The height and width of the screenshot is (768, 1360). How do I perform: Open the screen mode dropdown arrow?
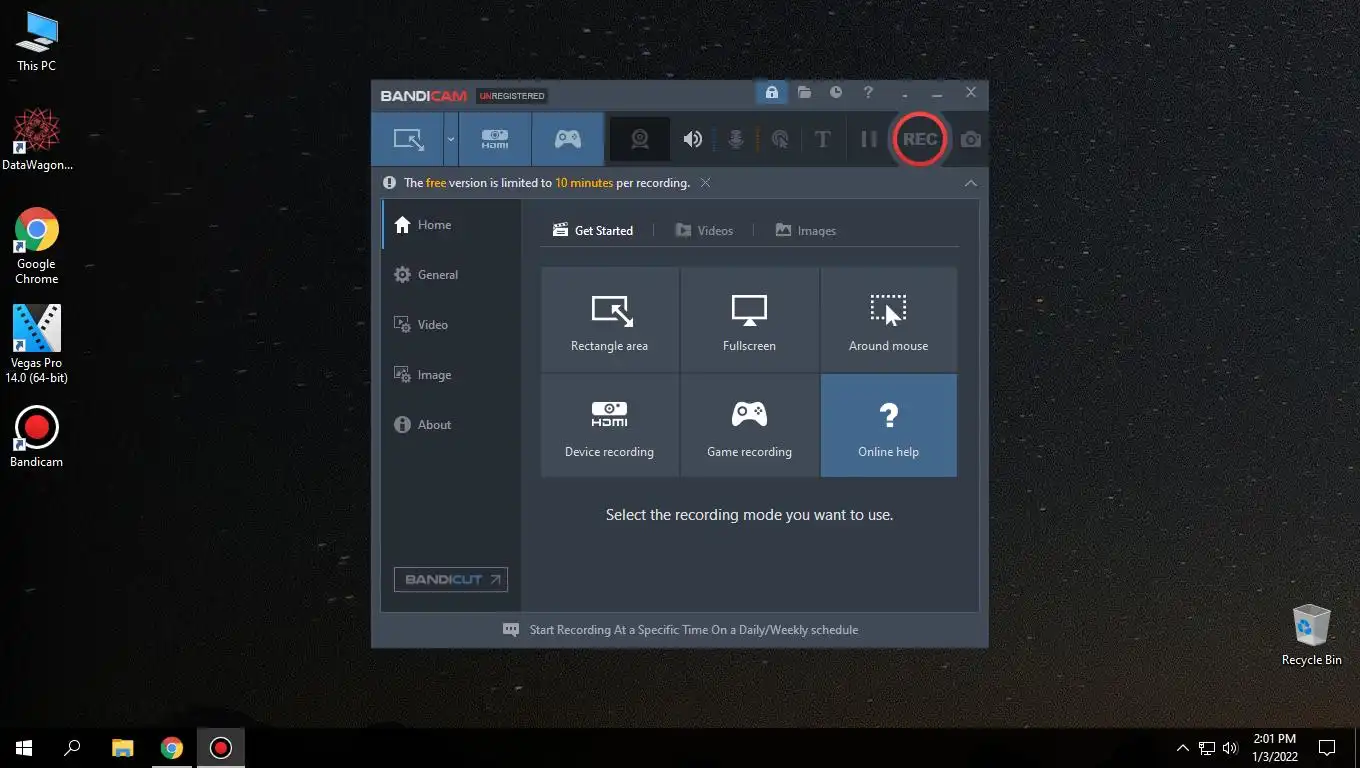click(451, 139)
